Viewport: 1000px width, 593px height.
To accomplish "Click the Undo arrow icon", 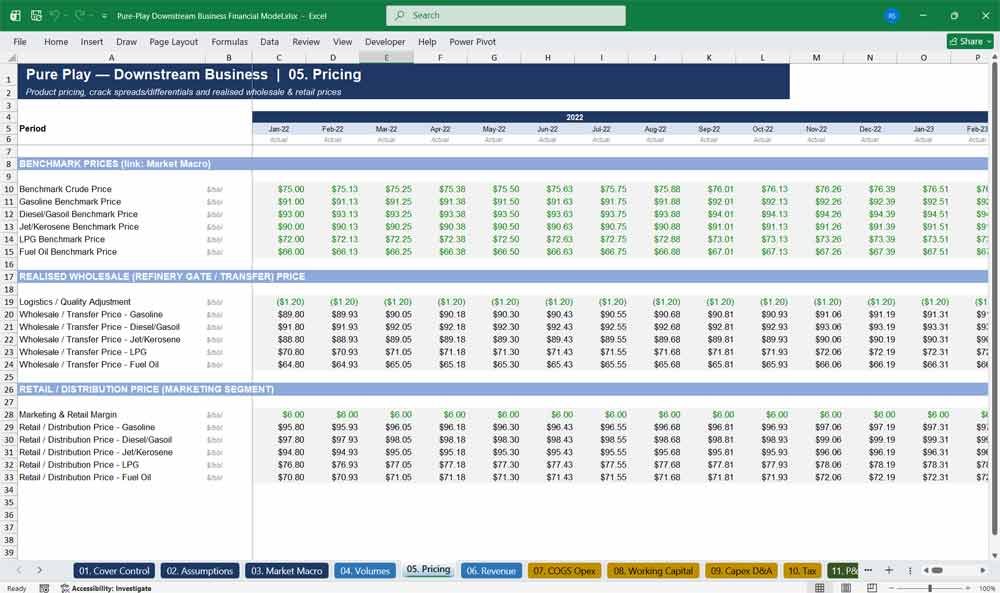I will click(x=55, y=15).
